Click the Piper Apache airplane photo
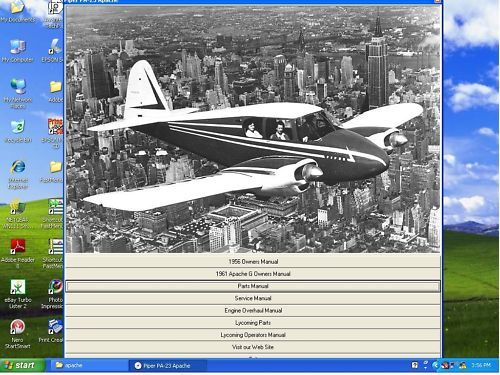500x375 pixels. [253, 129]
